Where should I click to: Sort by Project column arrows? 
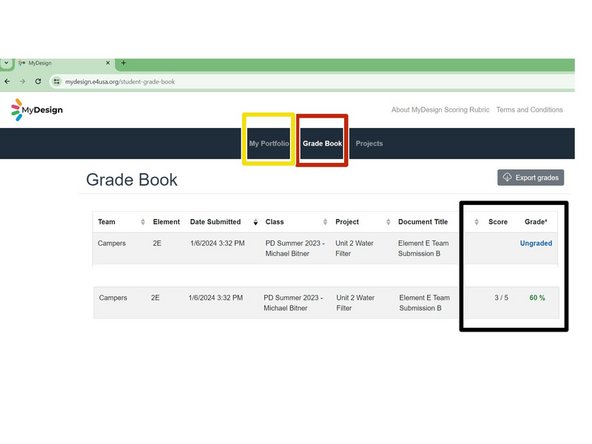click(x=388, y=222)
